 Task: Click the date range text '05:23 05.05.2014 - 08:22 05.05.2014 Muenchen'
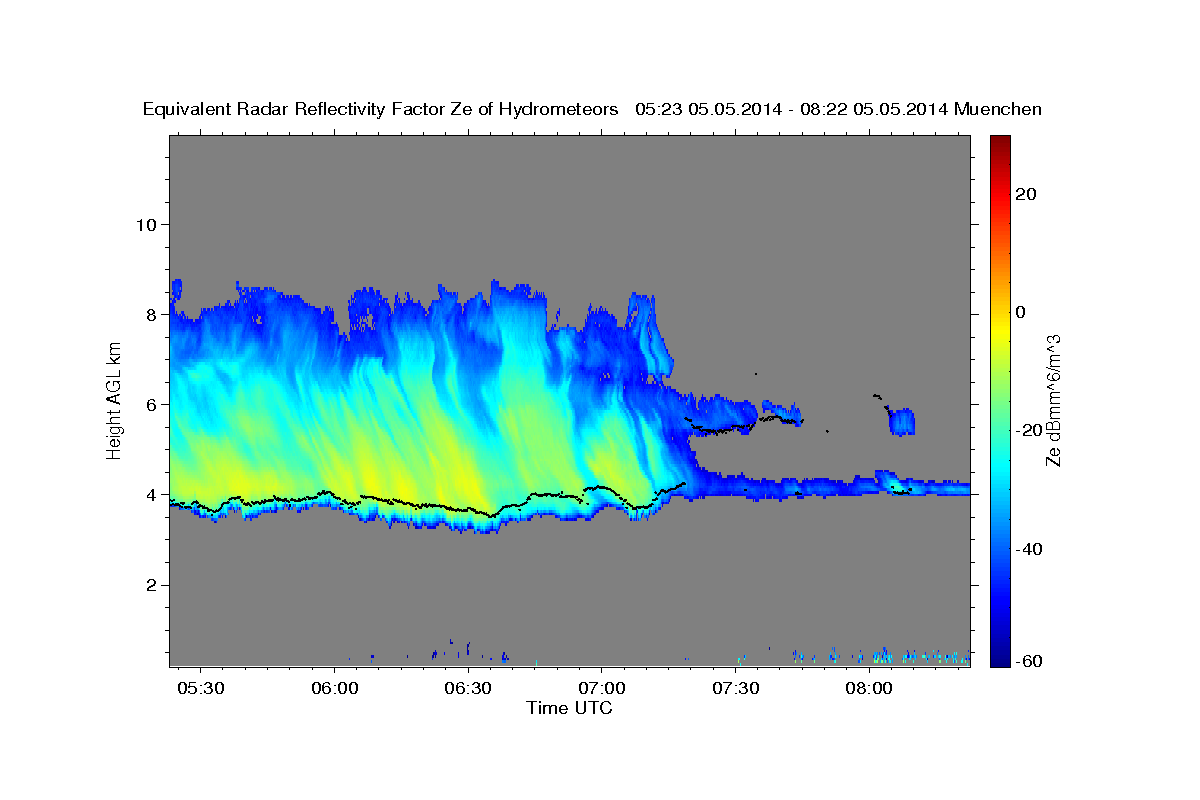click(838, 109)
